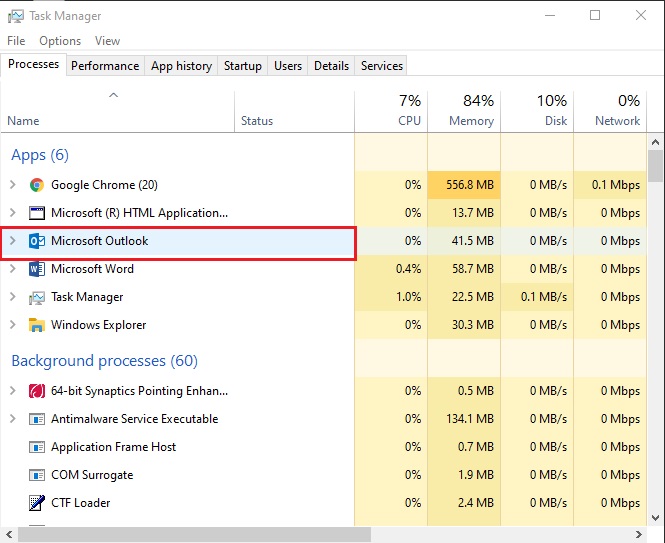
Task: Minimize the Task Manager window
Action: tap(550, 16)
